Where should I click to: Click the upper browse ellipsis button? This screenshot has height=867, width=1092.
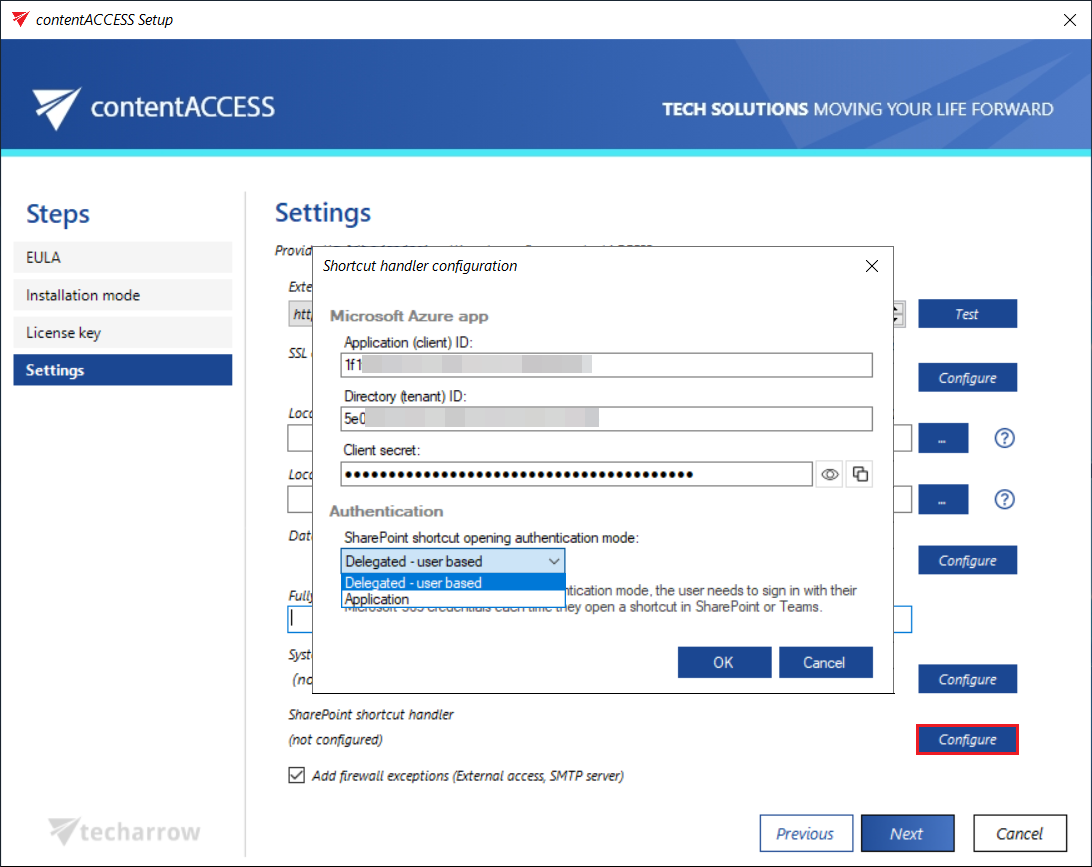(943, 438)
